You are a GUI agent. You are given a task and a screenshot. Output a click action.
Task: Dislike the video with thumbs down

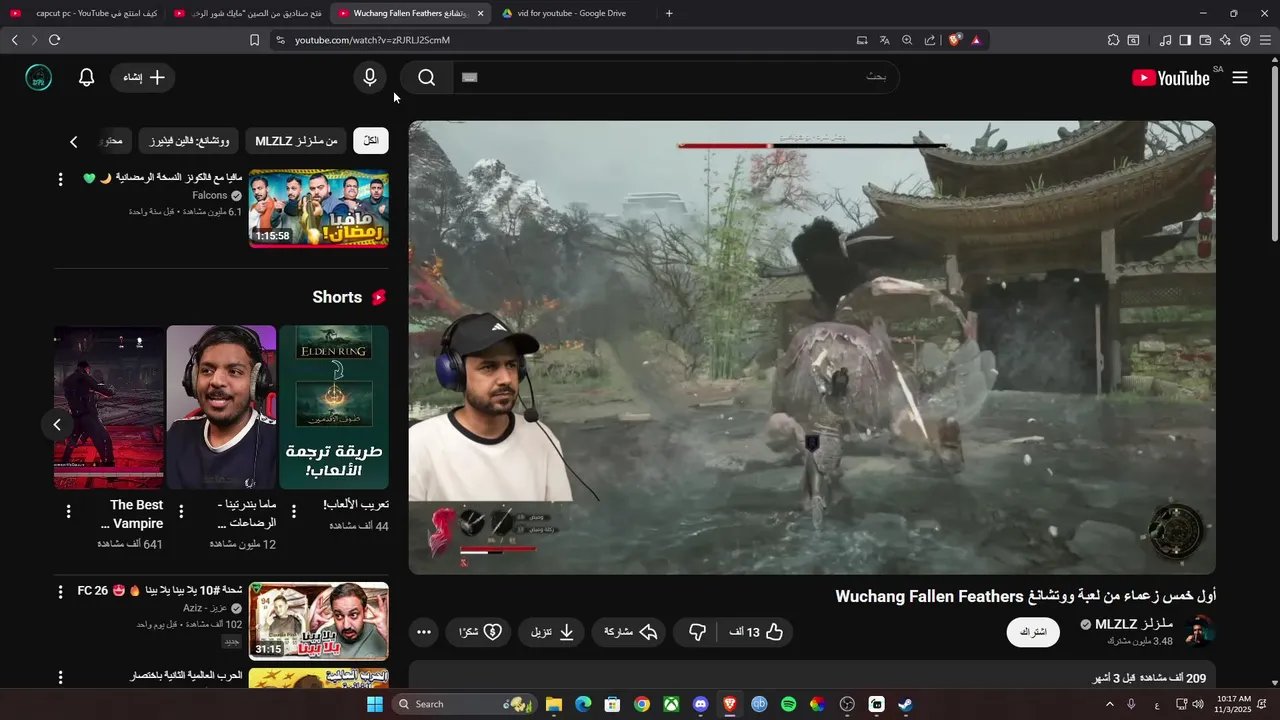(x=698, y=632)
